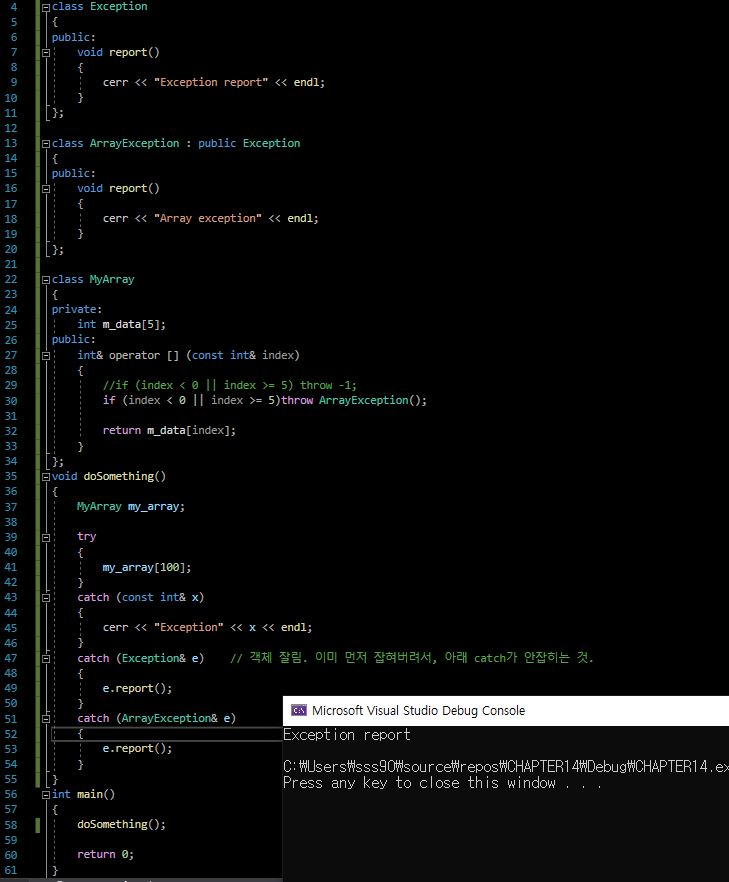Click the return m_data[index]; line
The image size is (729, 882).
click(x=169, y=430)
